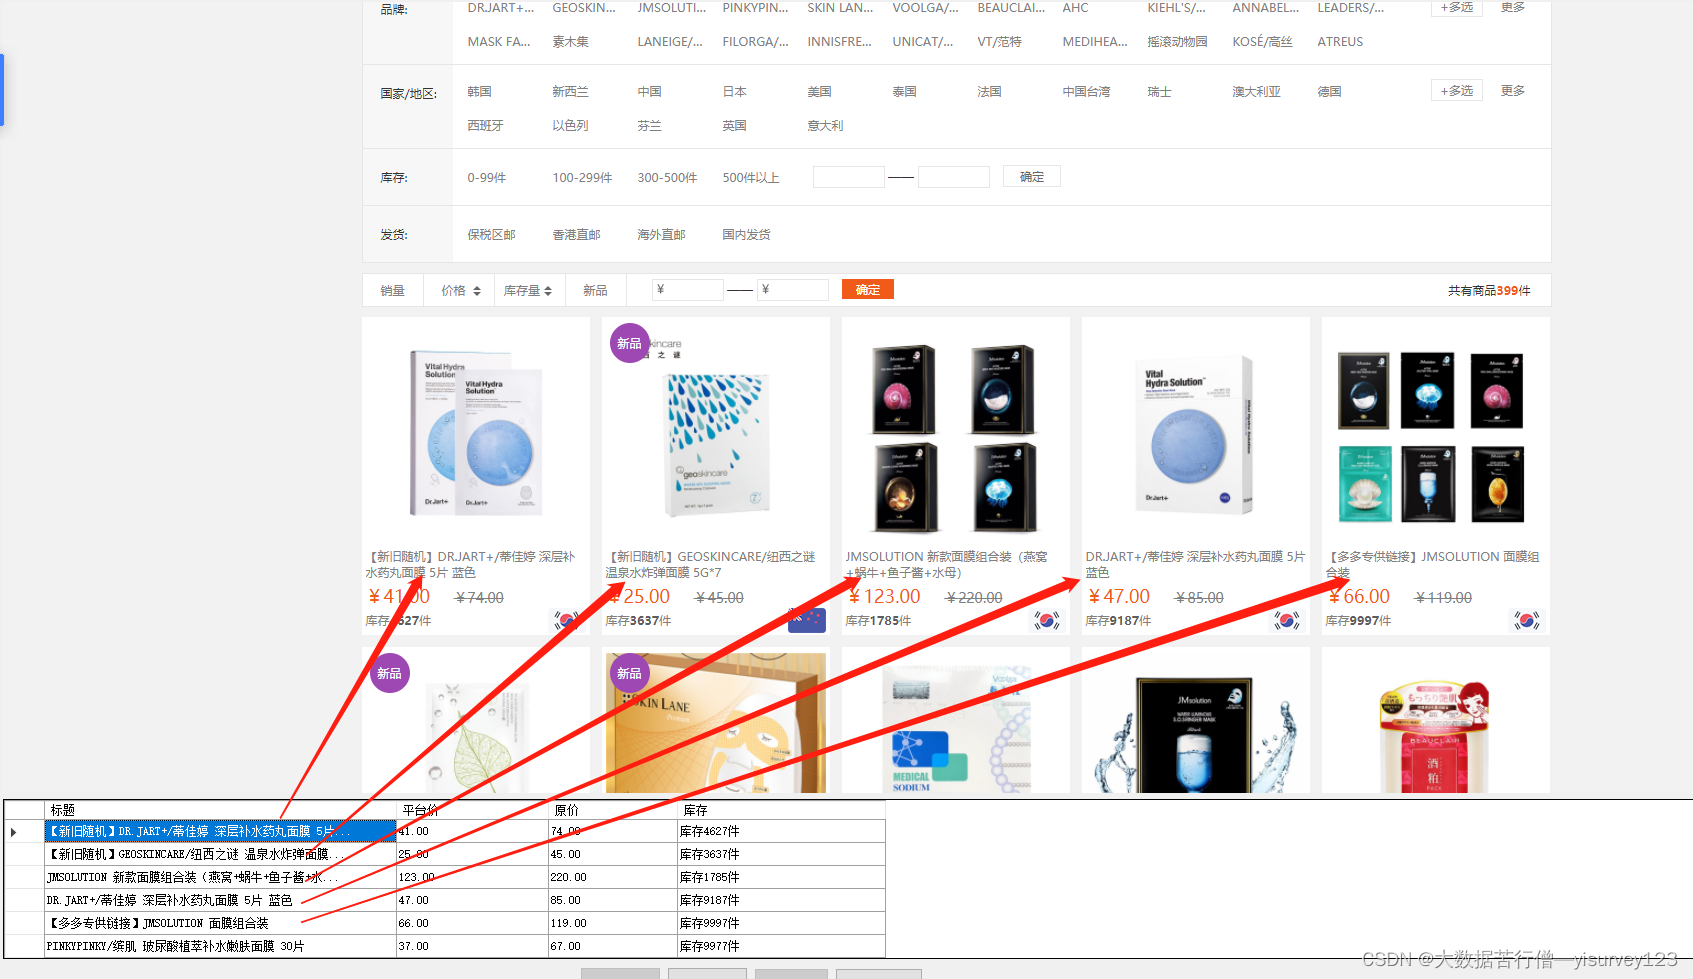Click the +多选 button in the 品牌 row

(1457, 7)
